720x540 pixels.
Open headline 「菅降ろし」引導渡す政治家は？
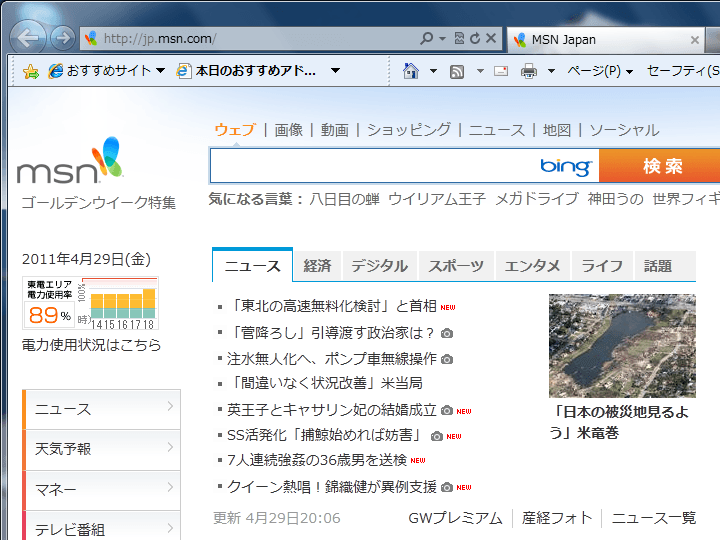click(x=331, y=333)
